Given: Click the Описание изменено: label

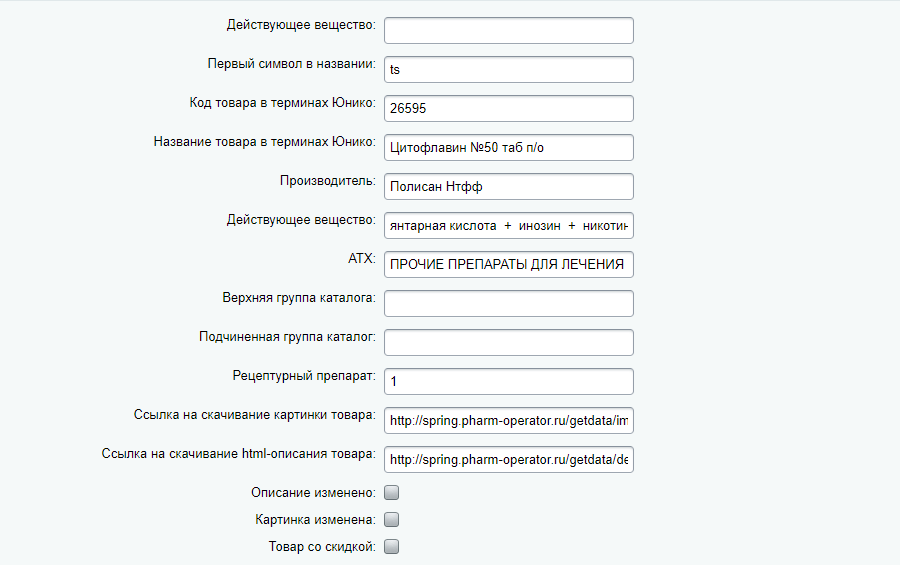Looking at the screenshot, I should [x=313, y=493].
